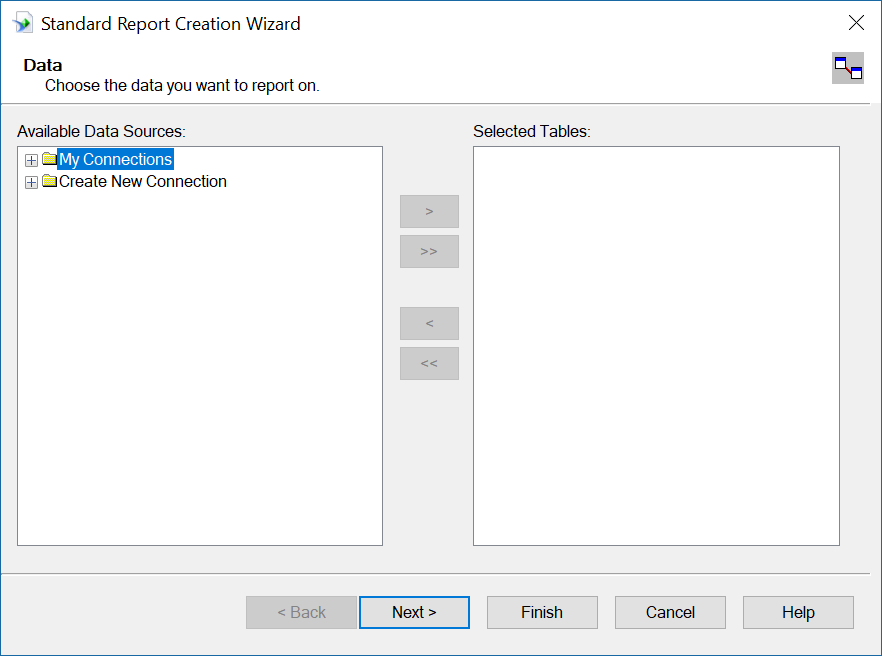Click the < Back button
Image resolution: width=882 pixels, height=656 pixels.
(x=302, y=612)
